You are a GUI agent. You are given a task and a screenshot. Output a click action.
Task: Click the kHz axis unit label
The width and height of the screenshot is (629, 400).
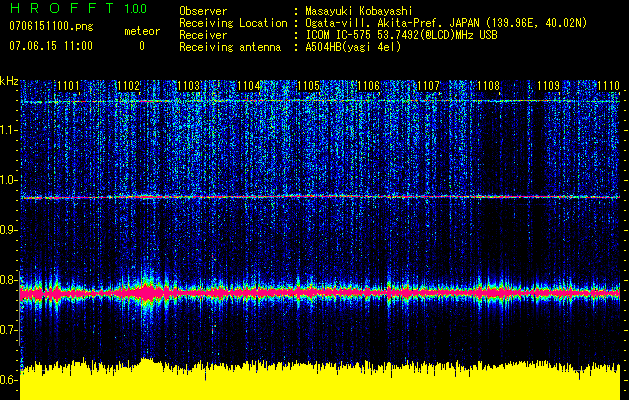click(x=9, y=80)
